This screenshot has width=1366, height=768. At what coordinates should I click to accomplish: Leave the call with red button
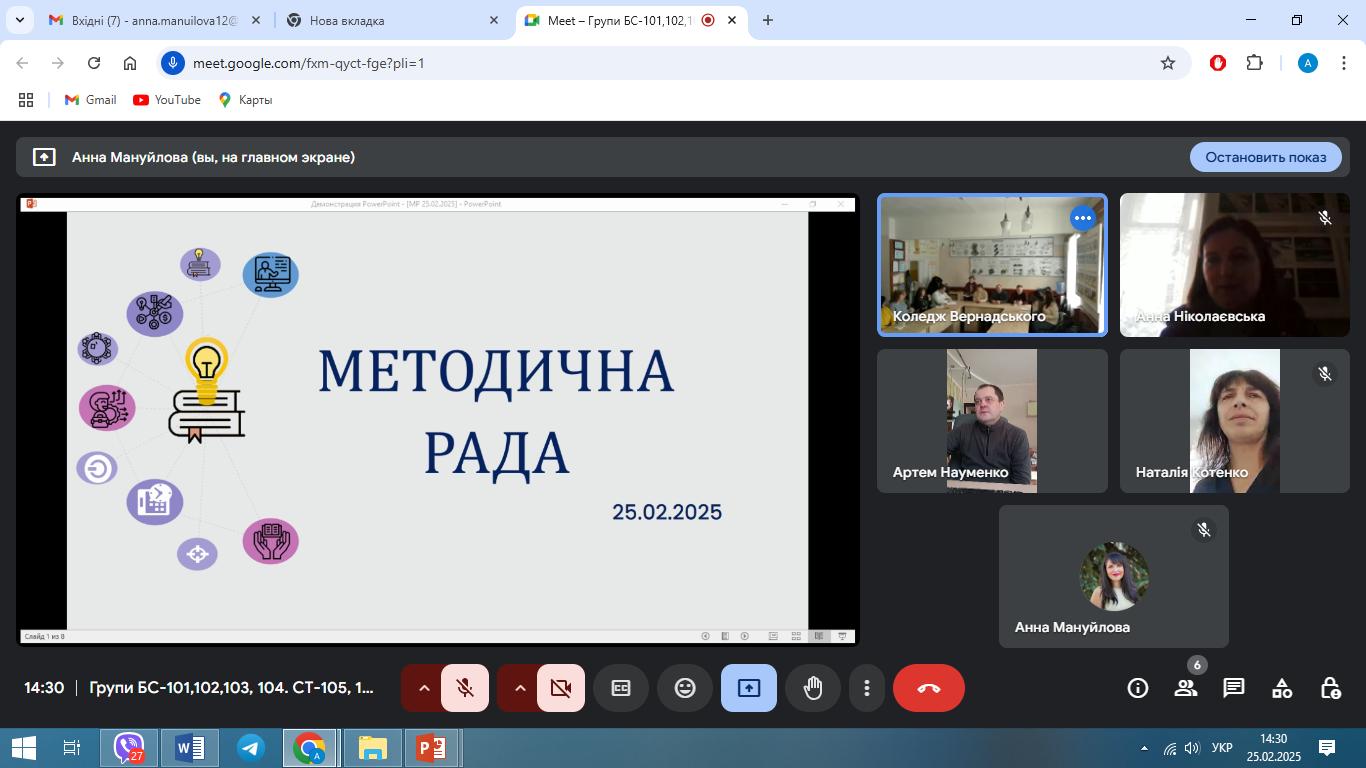pyautogui.click(x=929, y=688)
